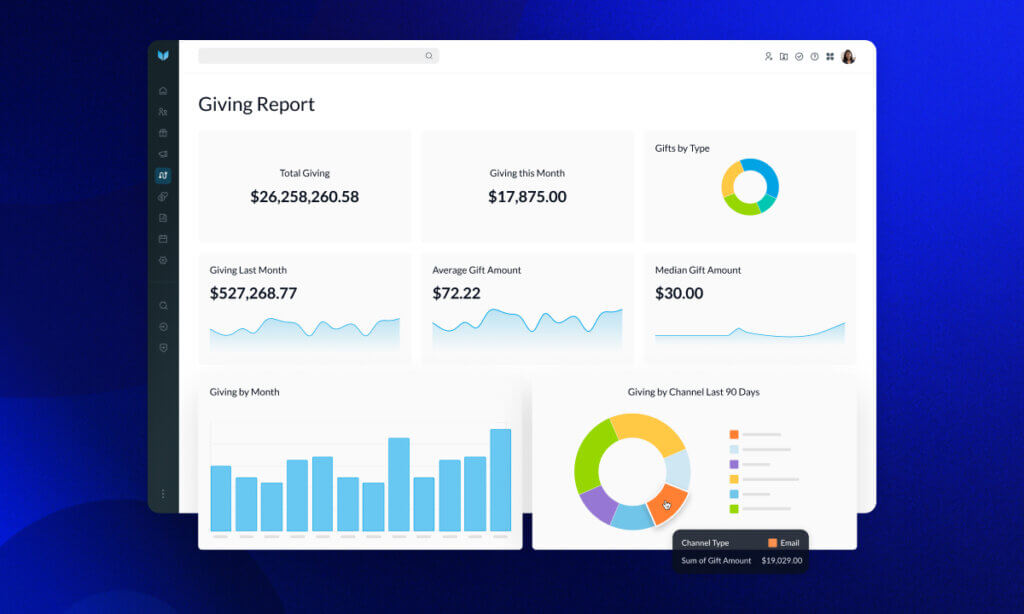Toggle the green legend entry in channel chart
This screenshot has width=1024, height=614.
pos(734,508)
